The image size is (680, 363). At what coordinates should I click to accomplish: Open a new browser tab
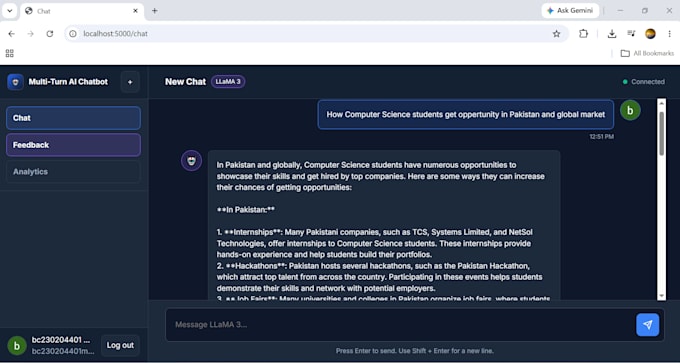[x=154, y=11]
